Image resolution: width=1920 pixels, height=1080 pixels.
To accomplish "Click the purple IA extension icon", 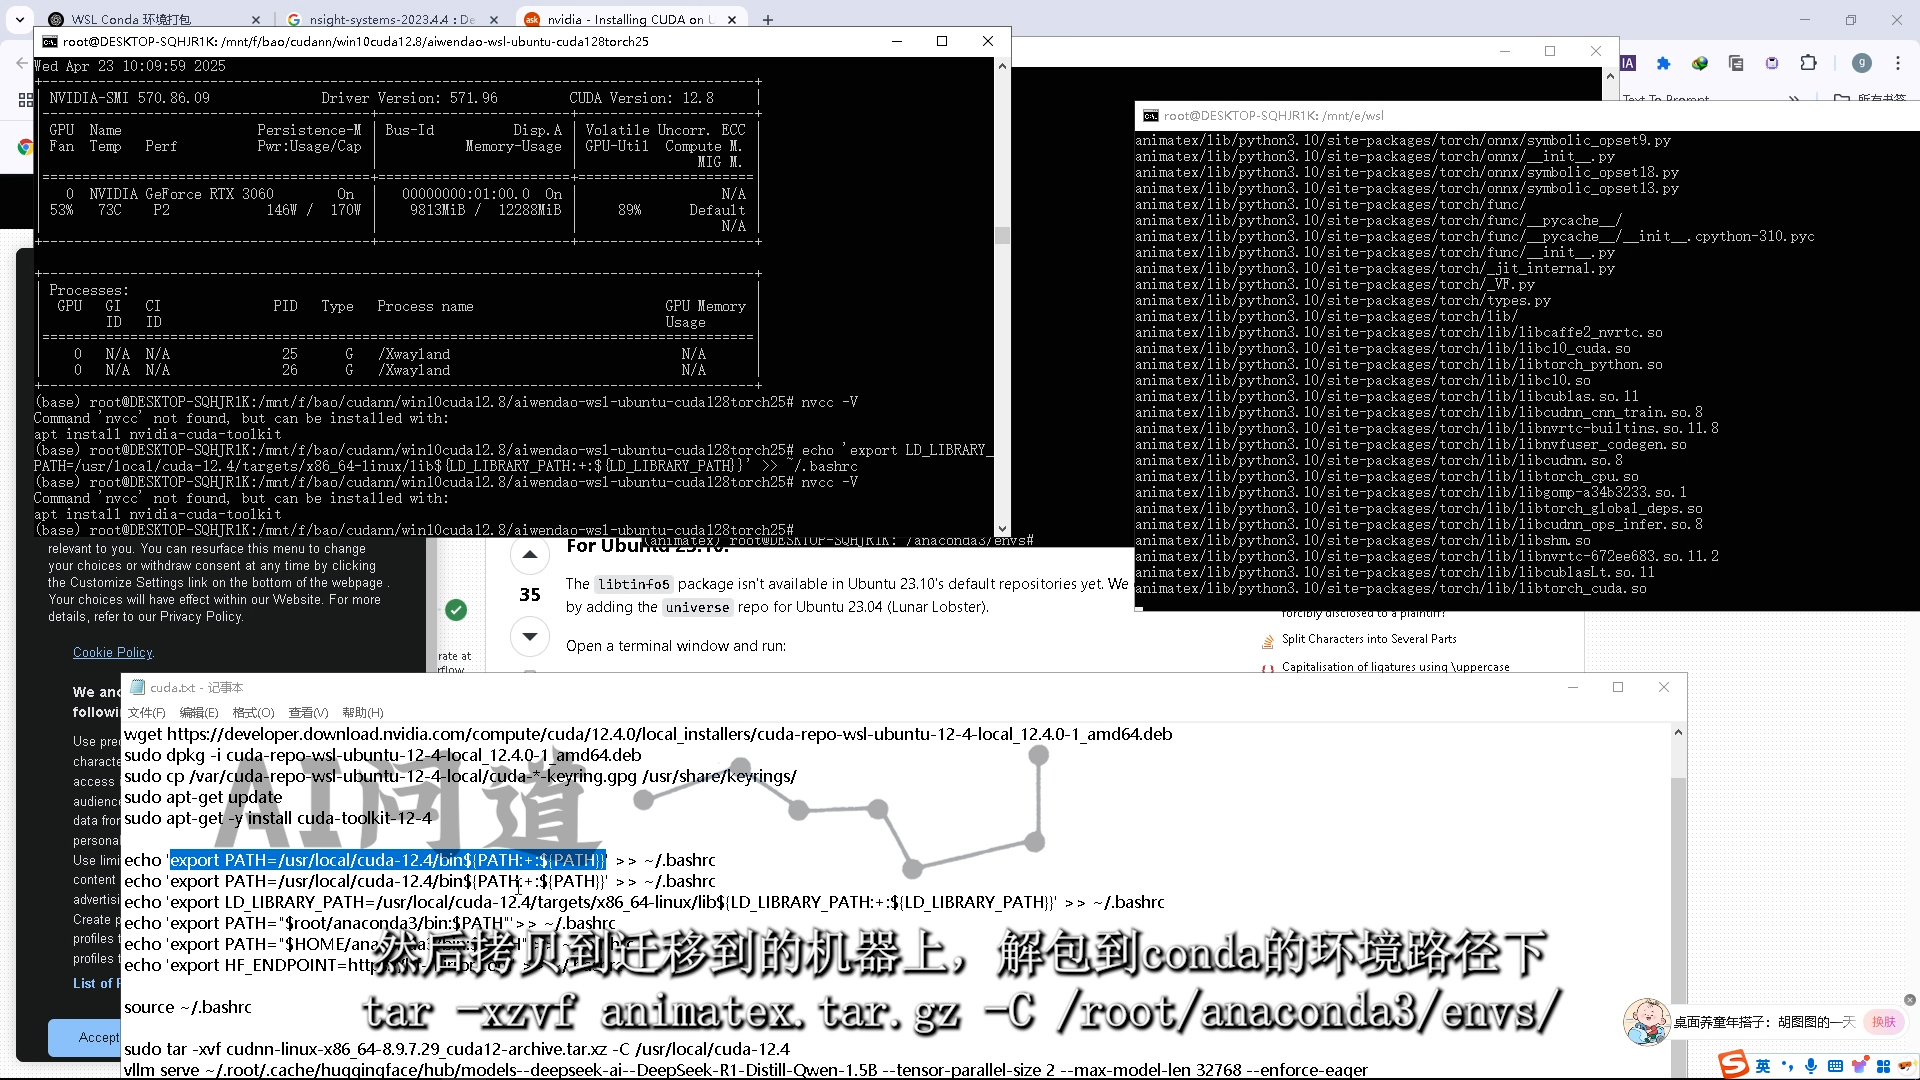I will click(1628, 63).
